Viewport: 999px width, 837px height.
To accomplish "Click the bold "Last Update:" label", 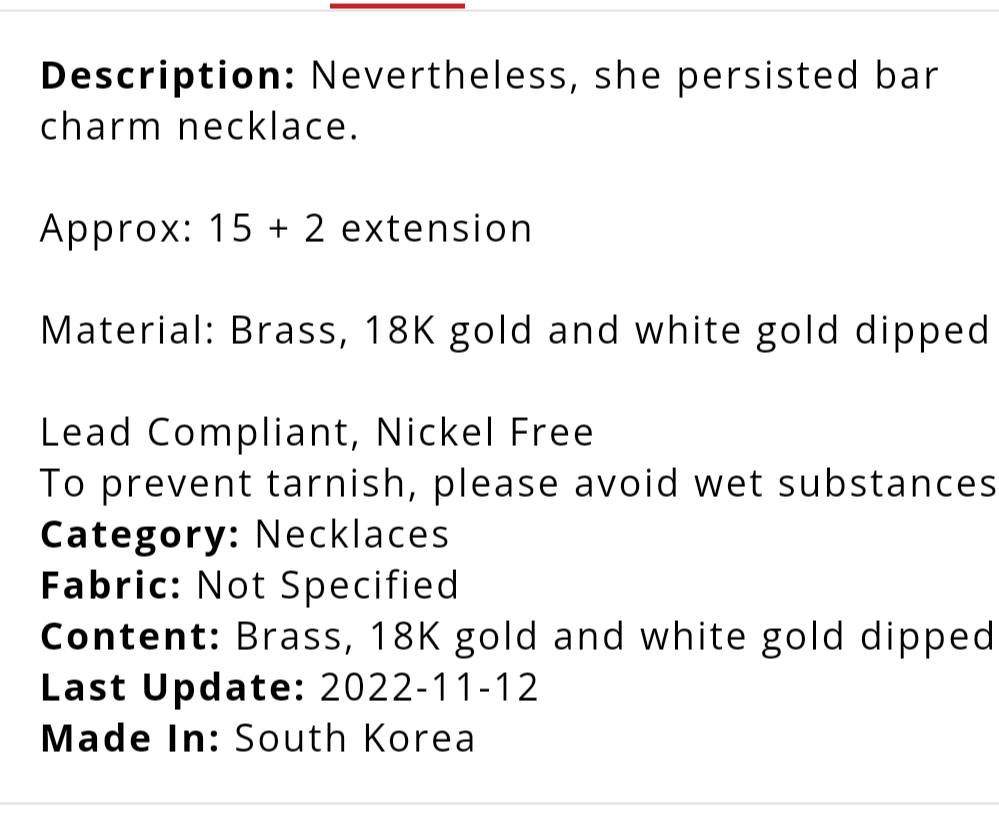I will click(x=171, y=688).
